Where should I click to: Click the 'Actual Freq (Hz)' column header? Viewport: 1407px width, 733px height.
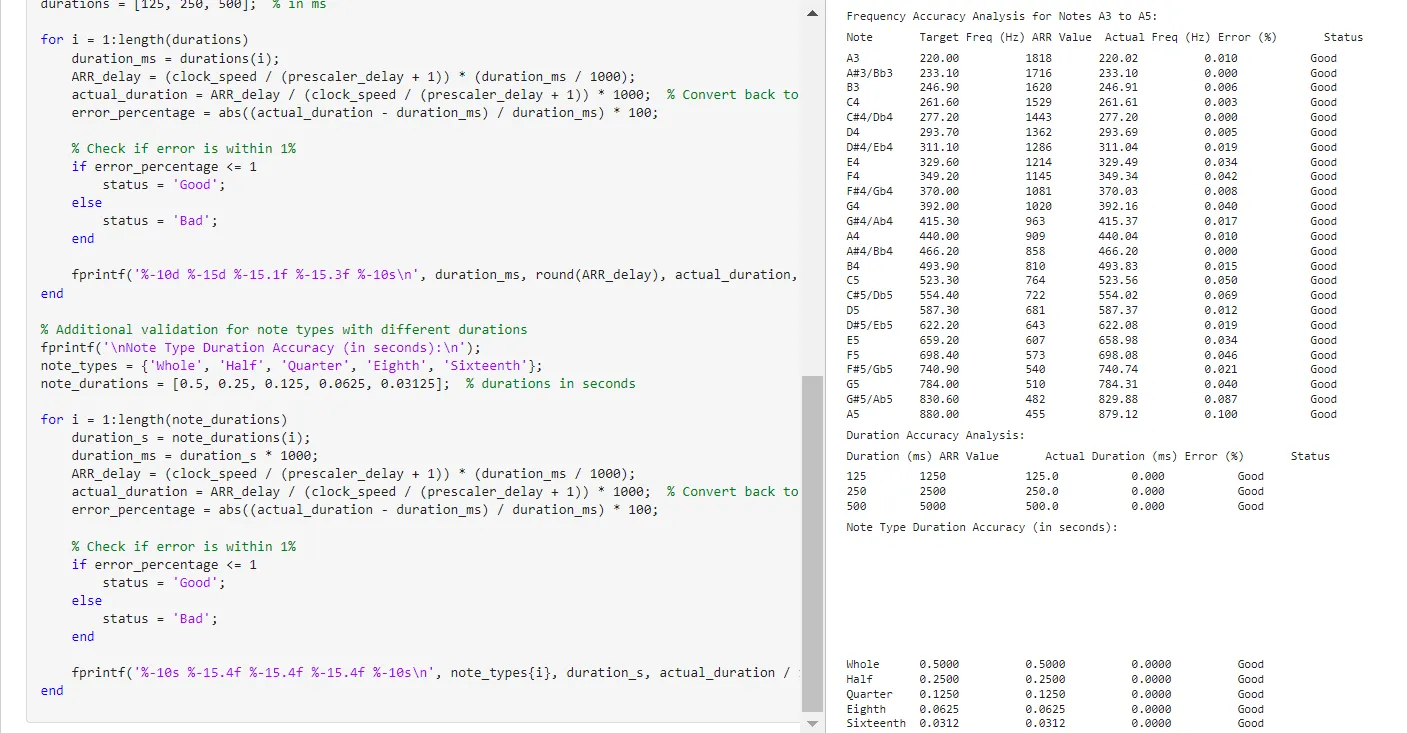coord(1158,38)
